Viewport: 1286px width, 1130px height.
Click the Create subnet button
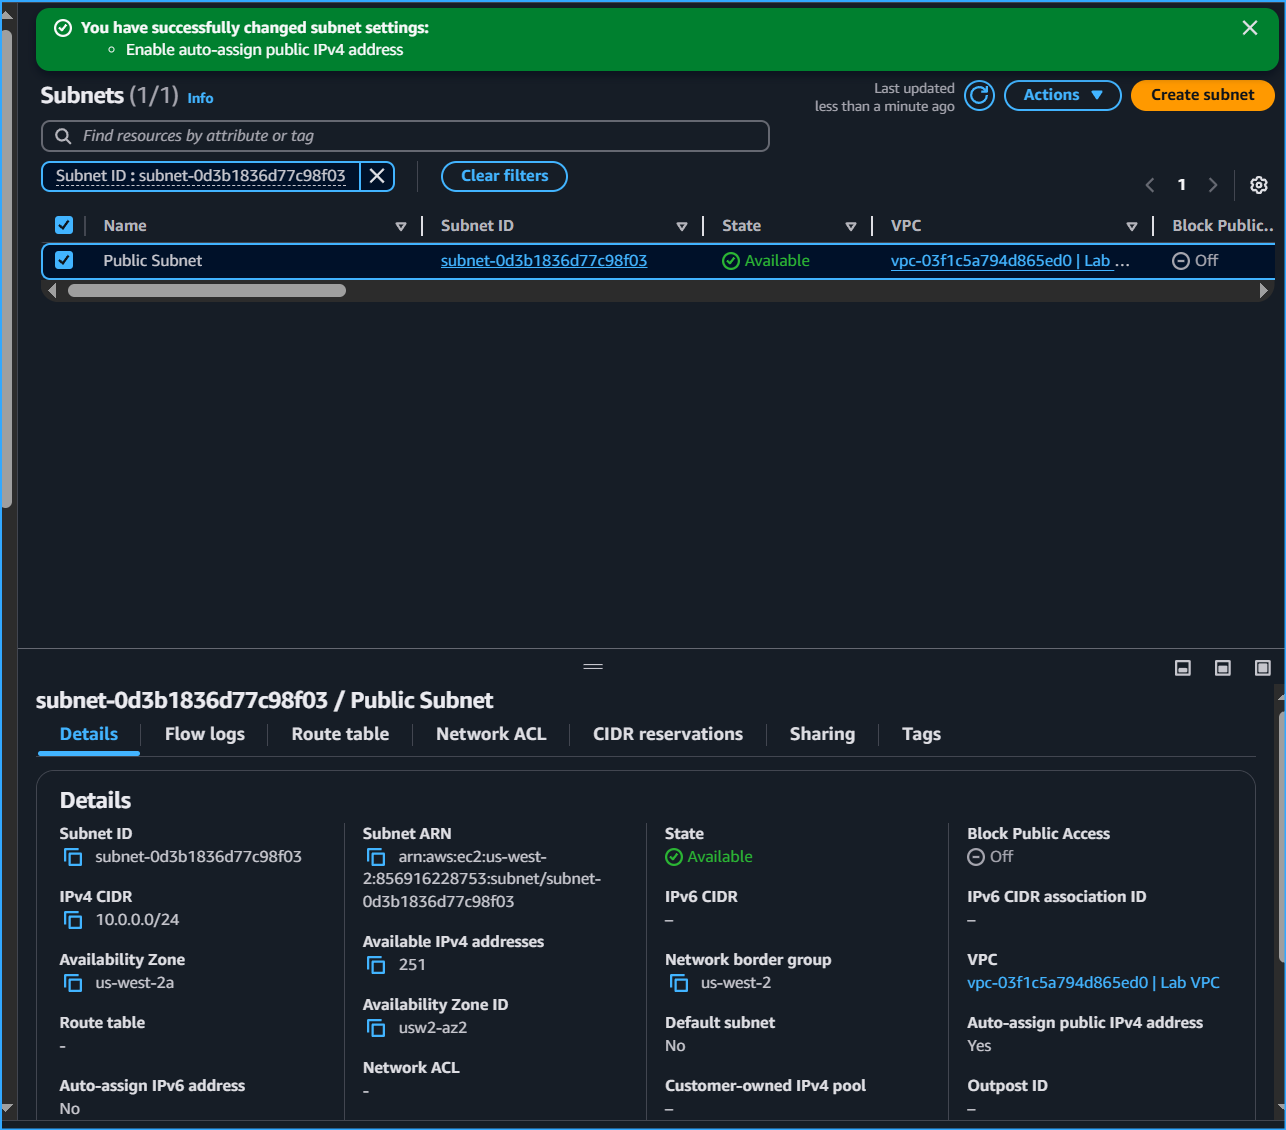pyautogui.click(x=1202, y=95)
